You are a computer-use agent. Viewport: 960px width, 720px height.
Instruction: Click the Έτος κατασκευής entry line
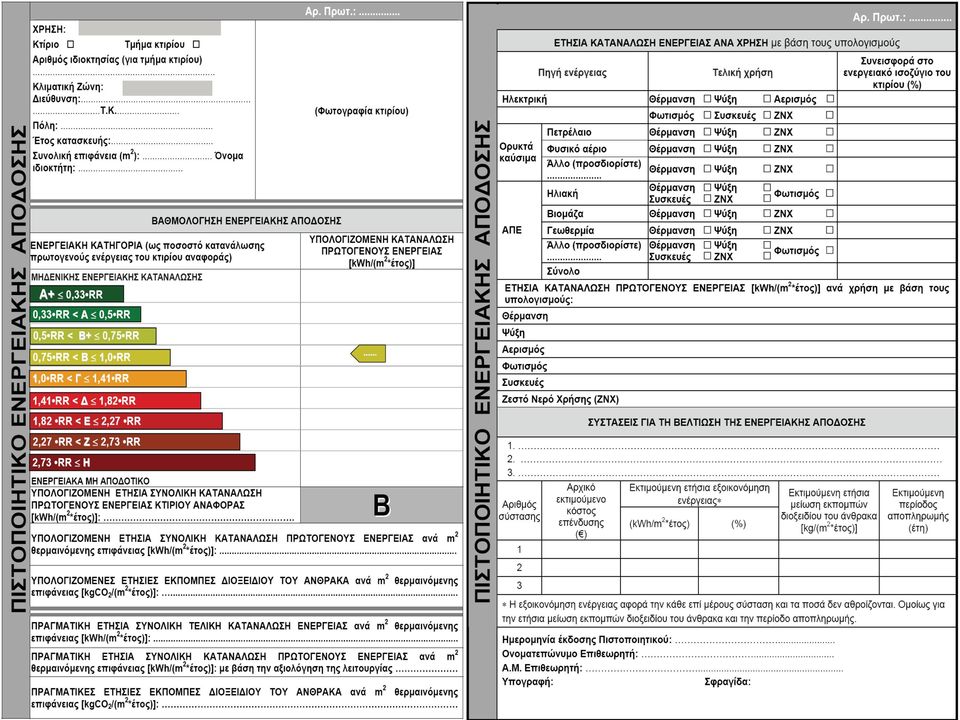pos(162,141)
